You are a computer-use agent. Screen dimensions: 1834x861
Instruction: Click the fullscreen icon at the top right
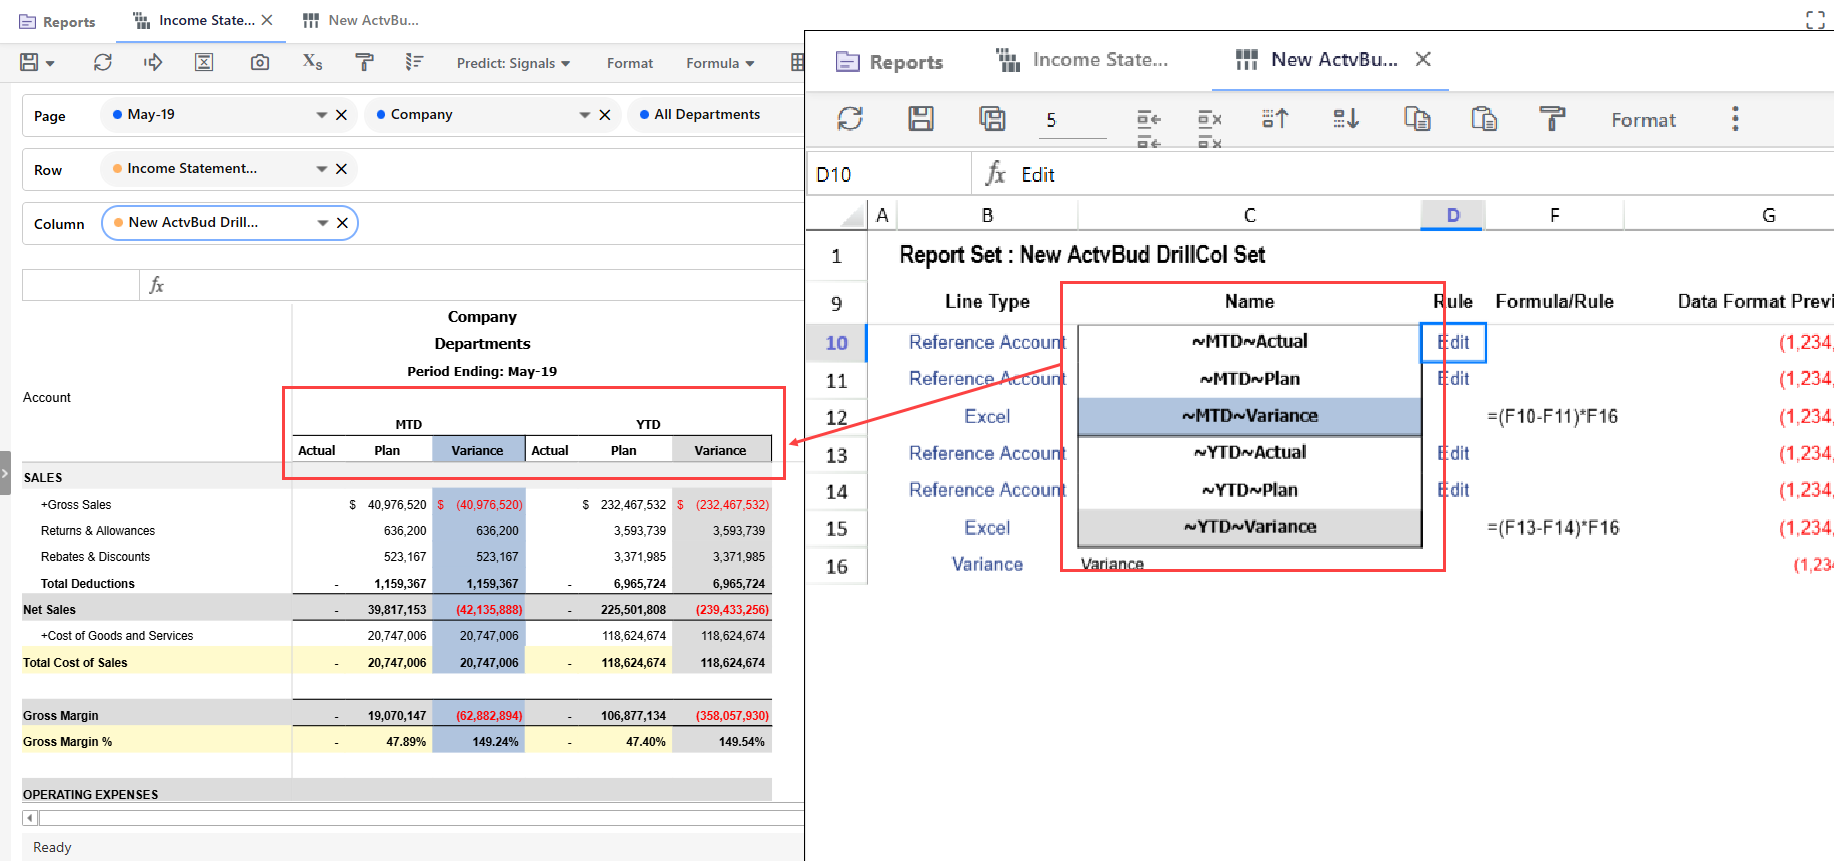1815,20
